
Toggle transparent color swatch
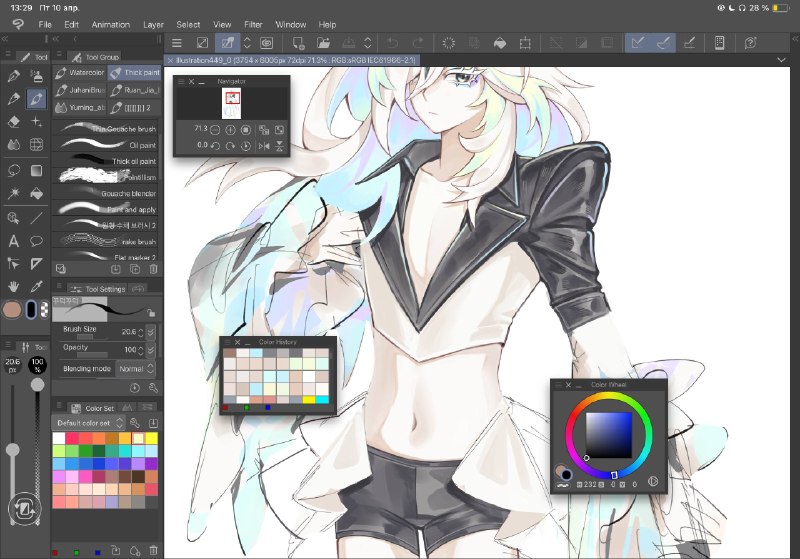44,309
